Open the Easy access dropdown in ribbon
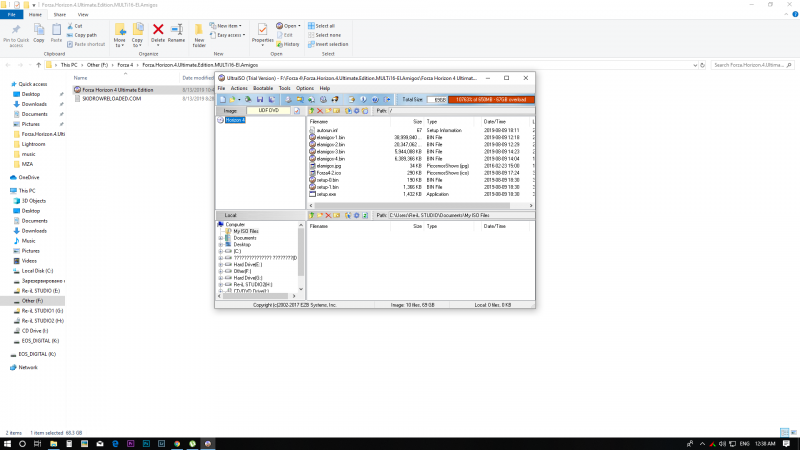The image size is (800, 450). (x=230, y=35)
